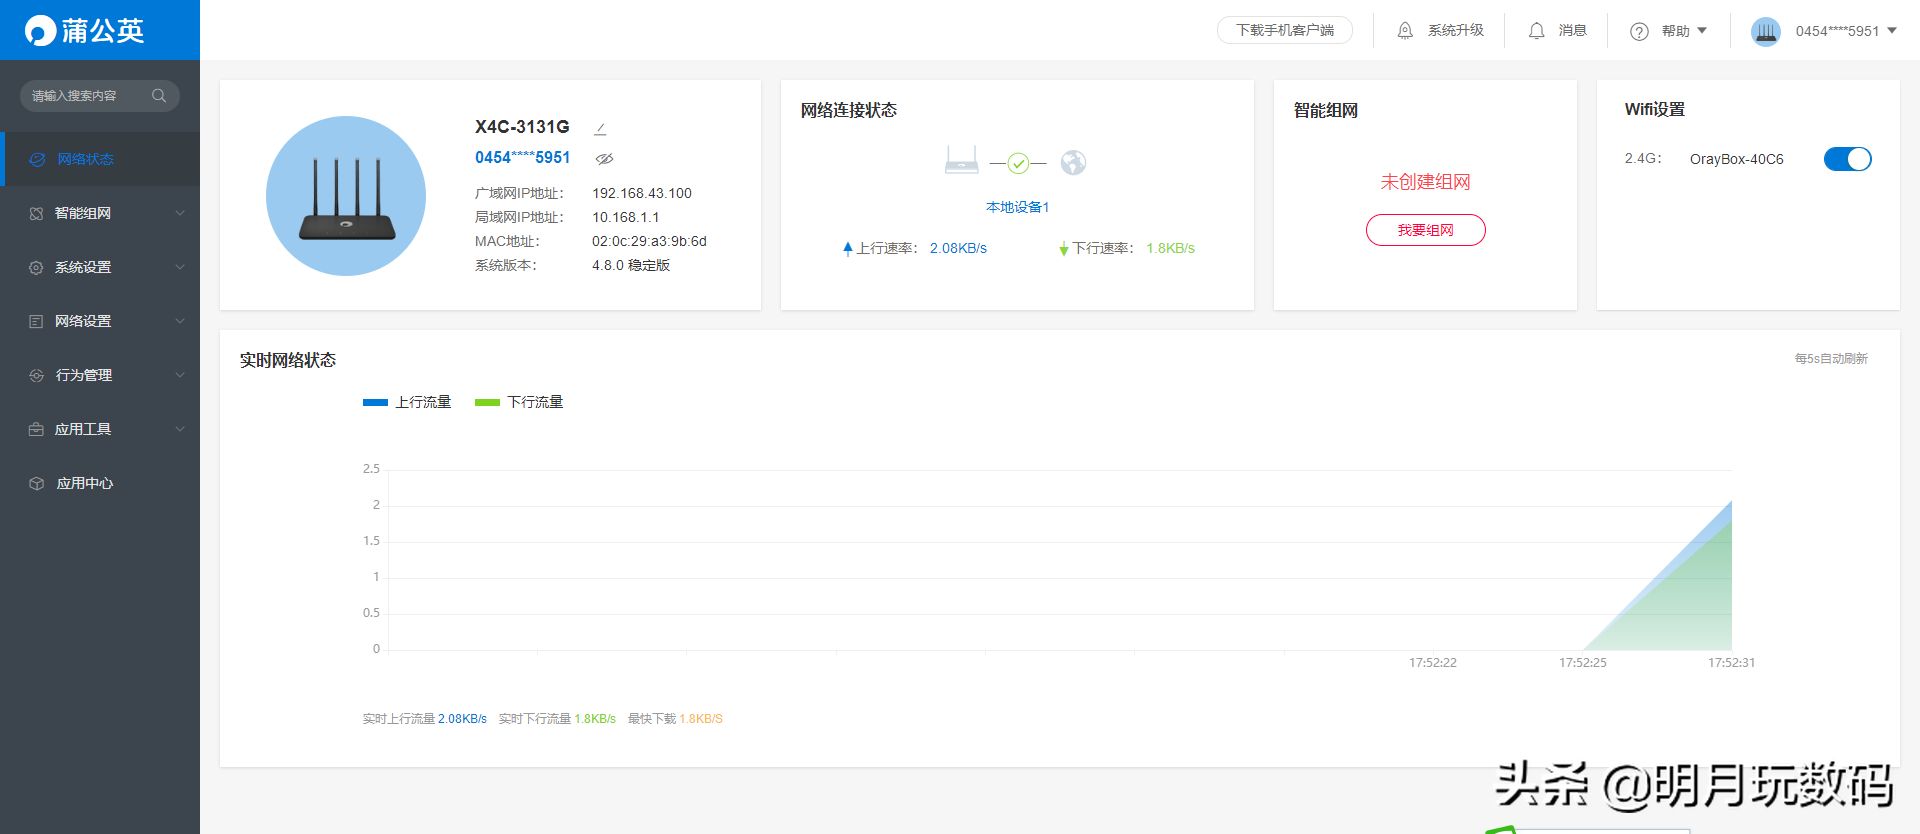Click the 我要组网 button
This screenshot has width=1920, height=834.
pyautogui.click(x=1425, y=230)
